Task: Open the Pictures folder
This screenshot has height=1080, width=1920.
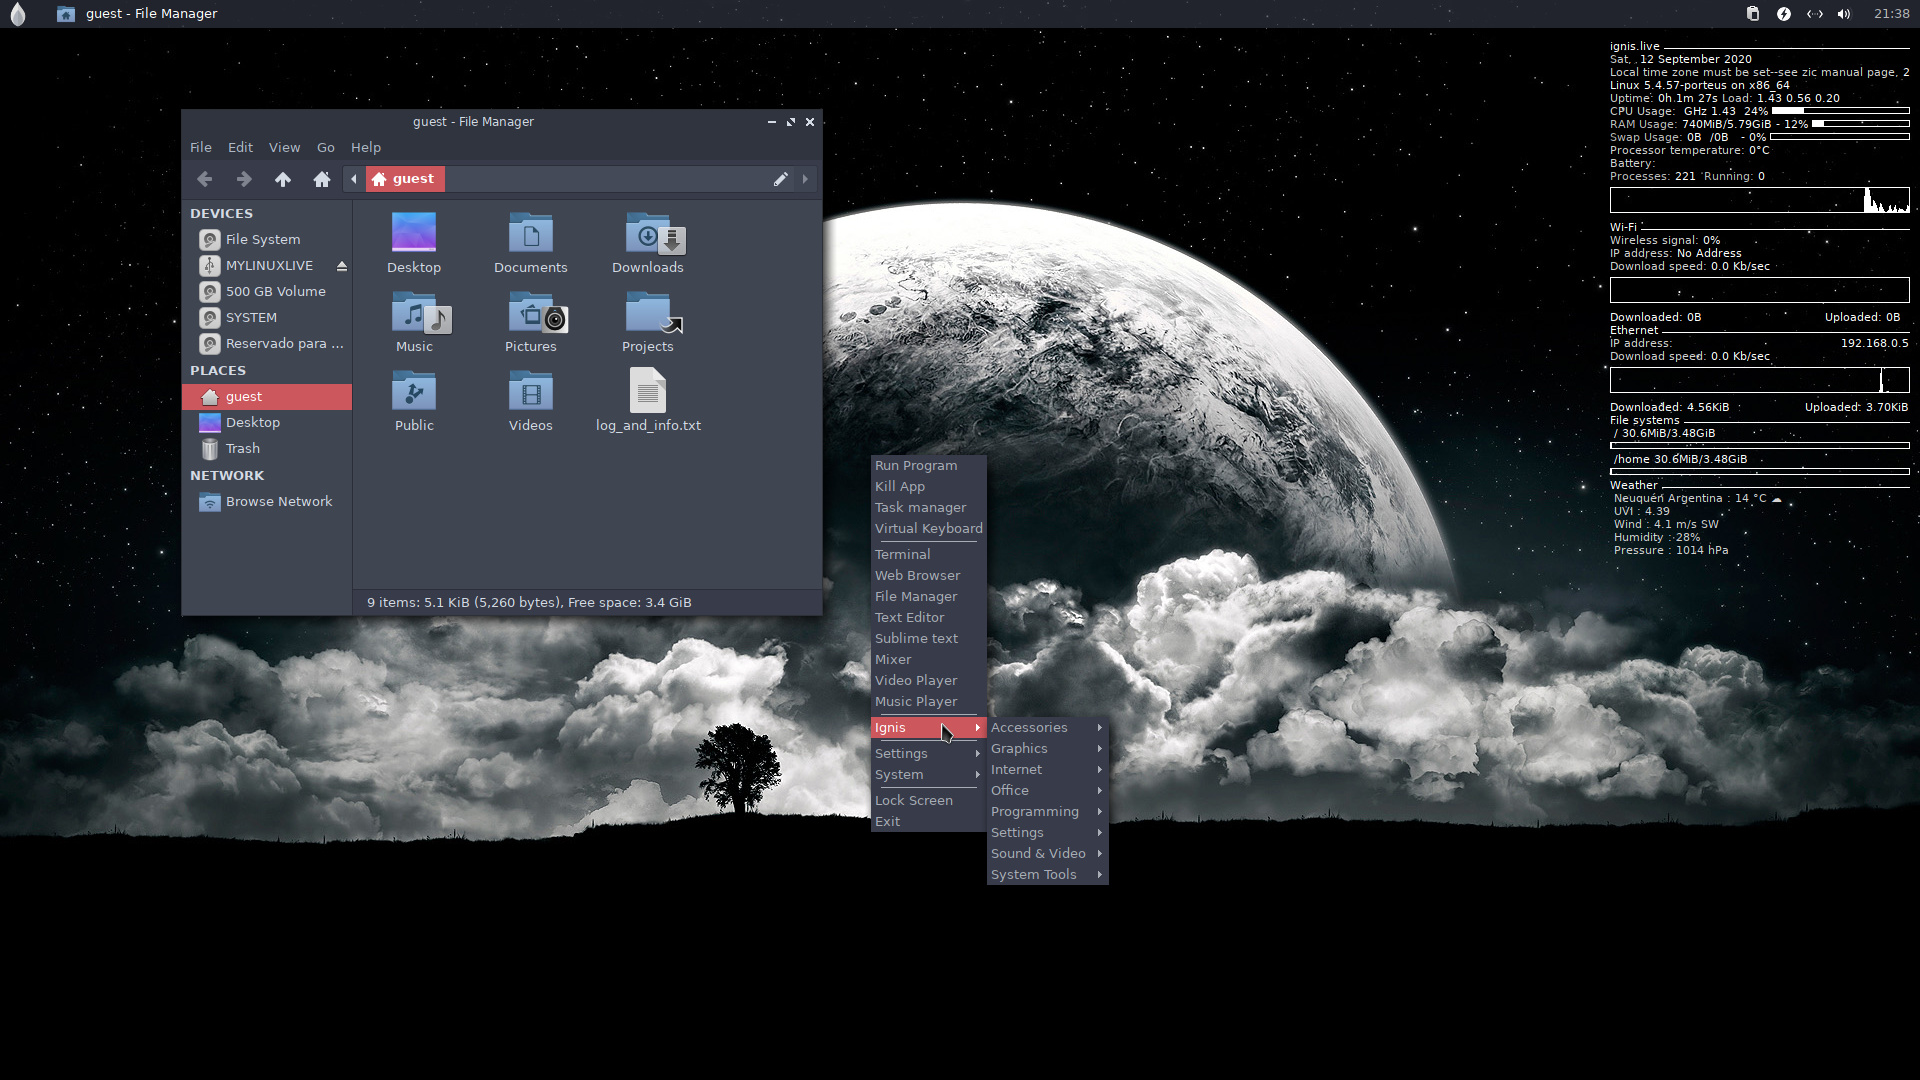Action: pos(531,322)
